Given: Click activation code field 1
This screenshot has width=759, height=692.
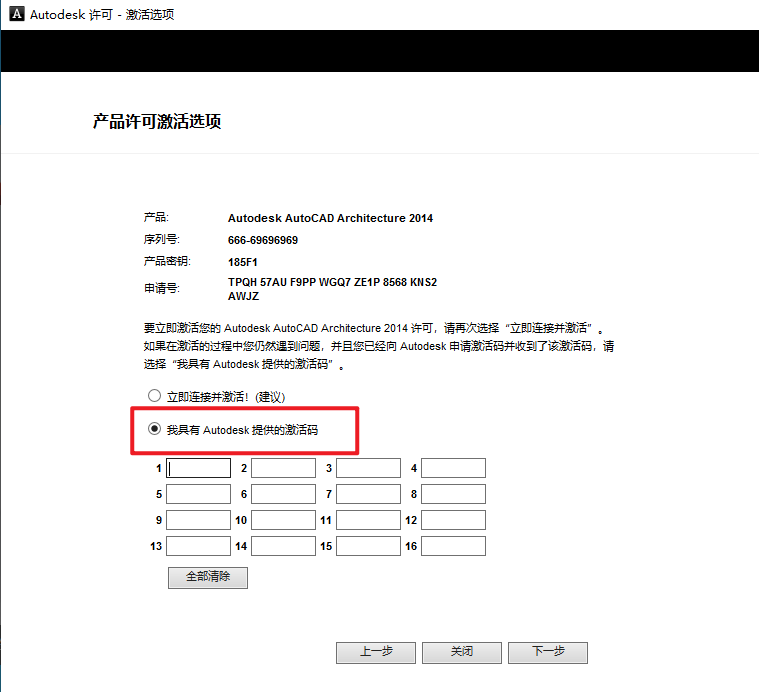Looking at the screenshot, I should (x=198, y=468).
